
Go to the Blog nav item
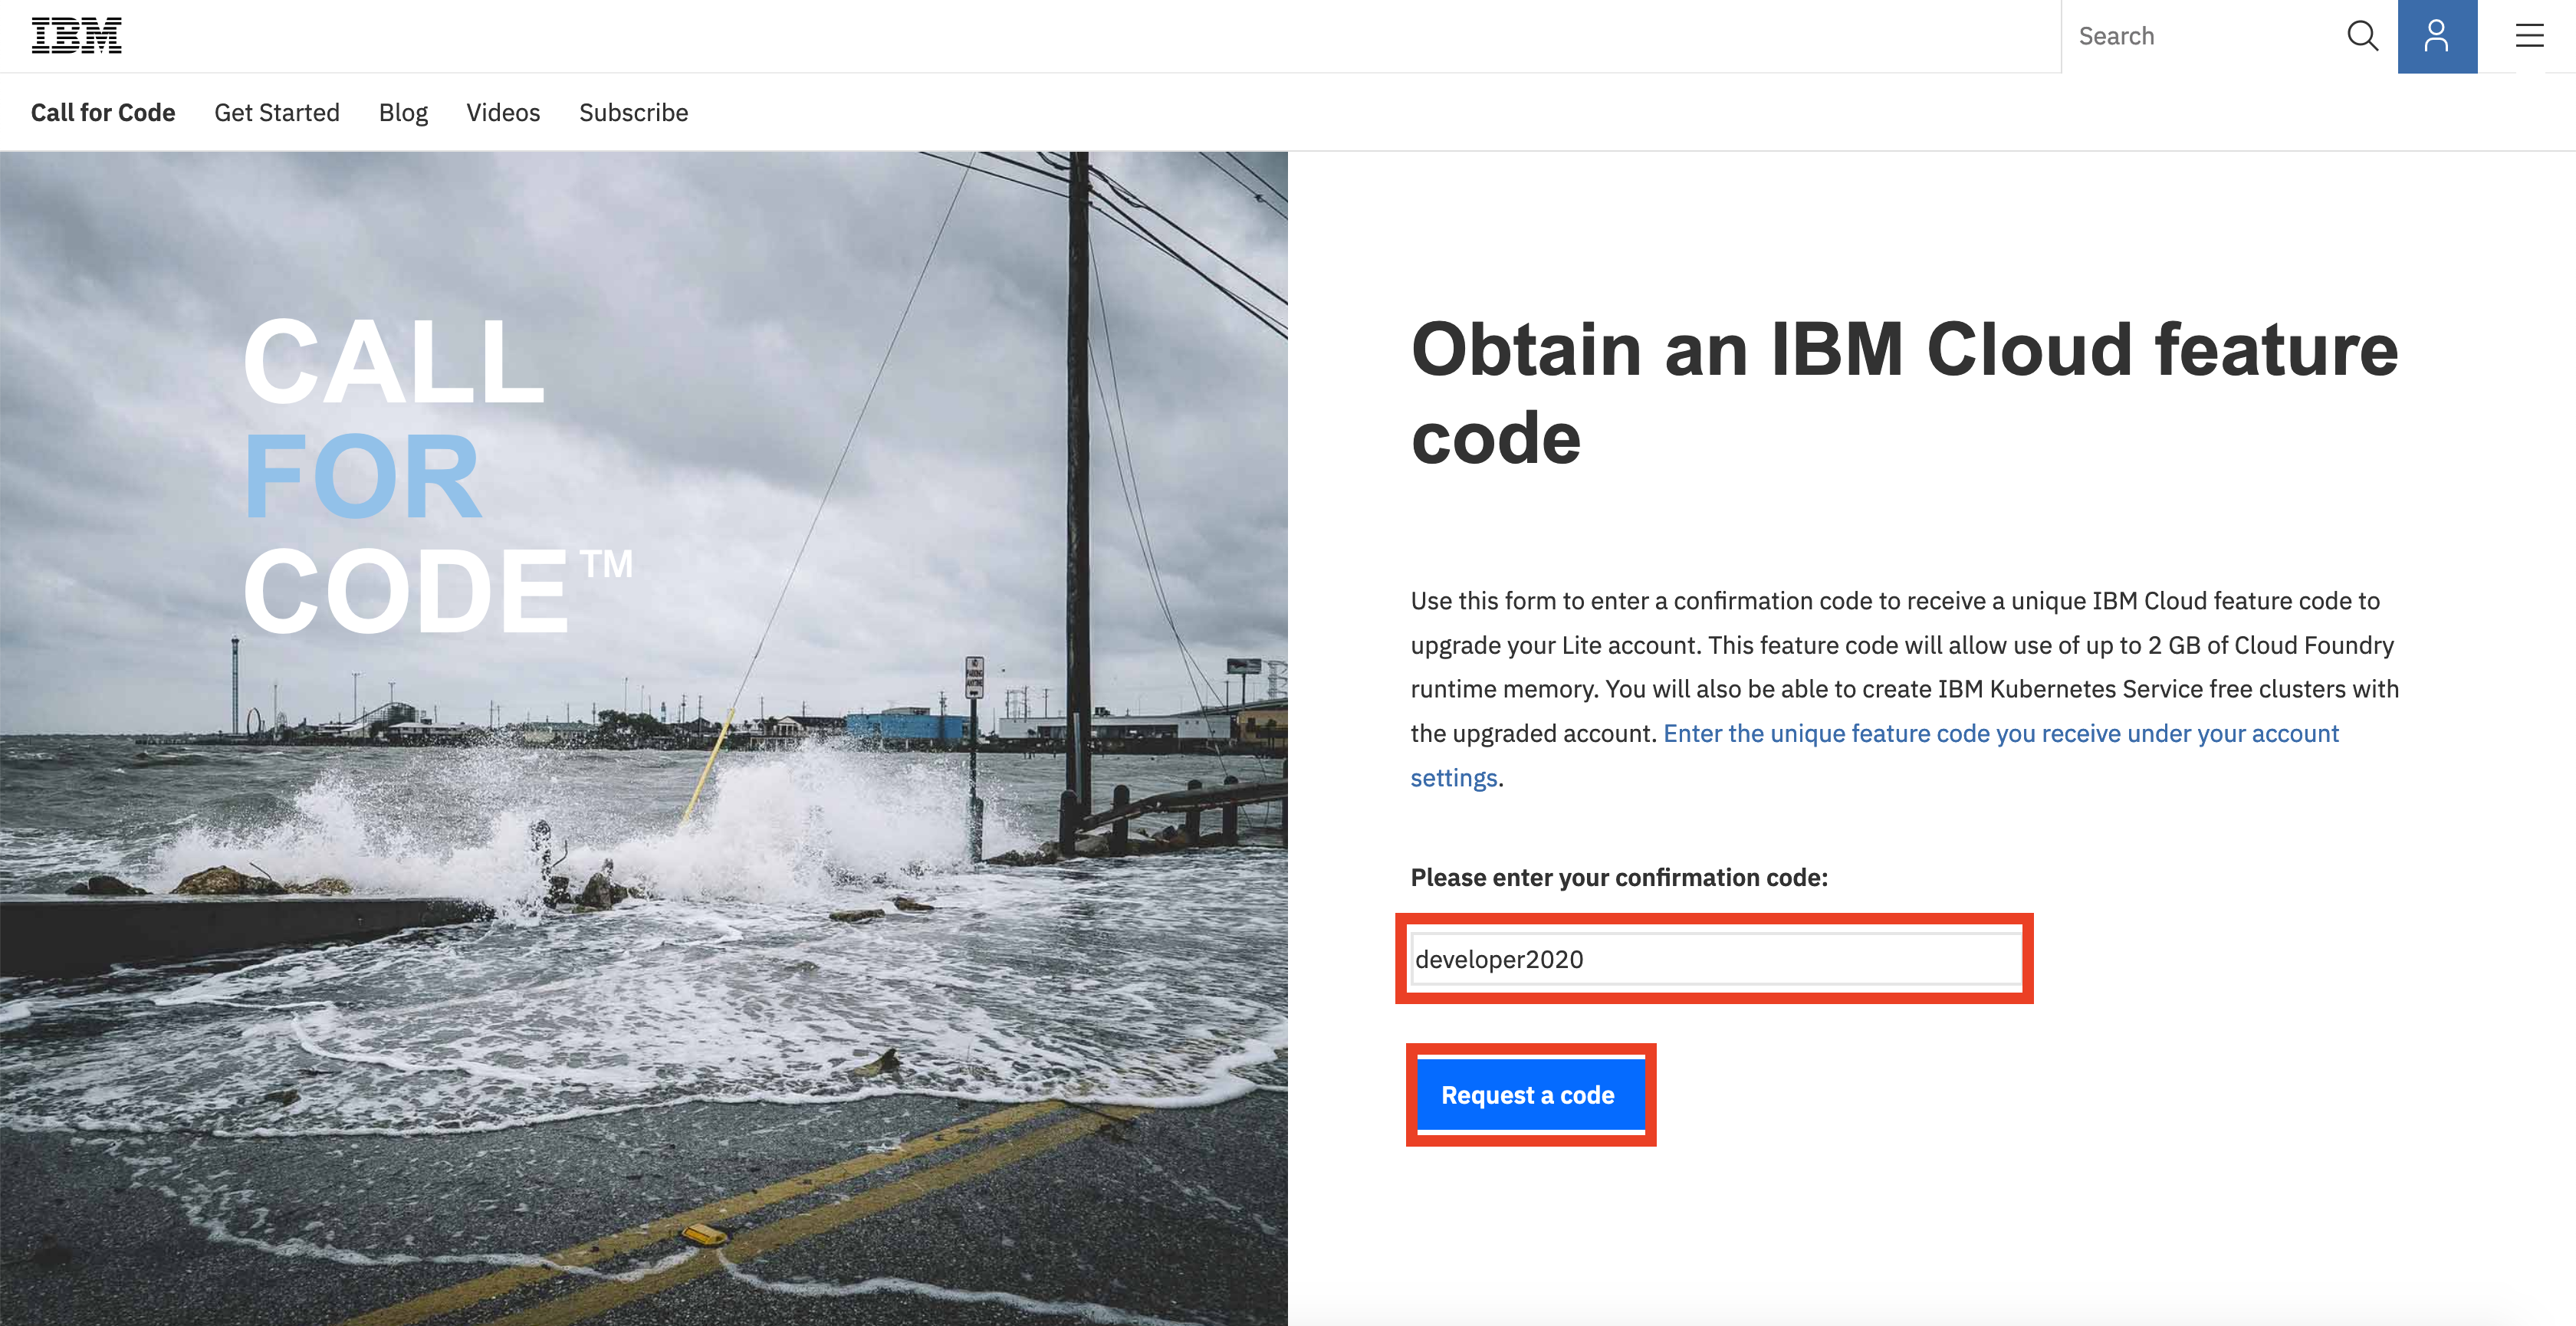pyautogui.click(x=403, y=112)
